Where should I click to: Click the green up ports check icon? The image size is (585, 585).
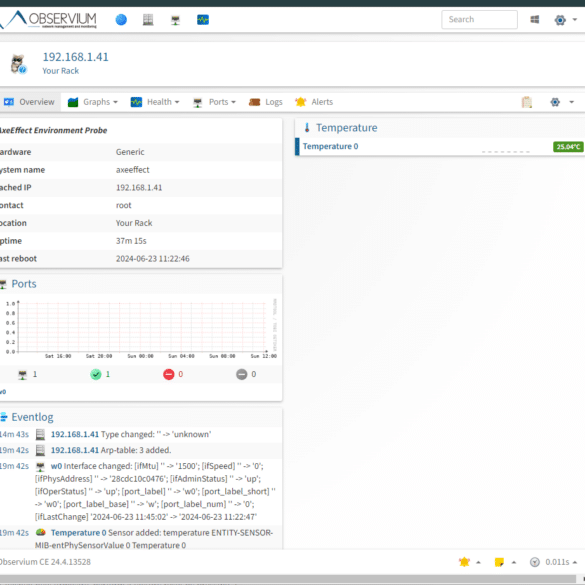click(x=96, y=374)
